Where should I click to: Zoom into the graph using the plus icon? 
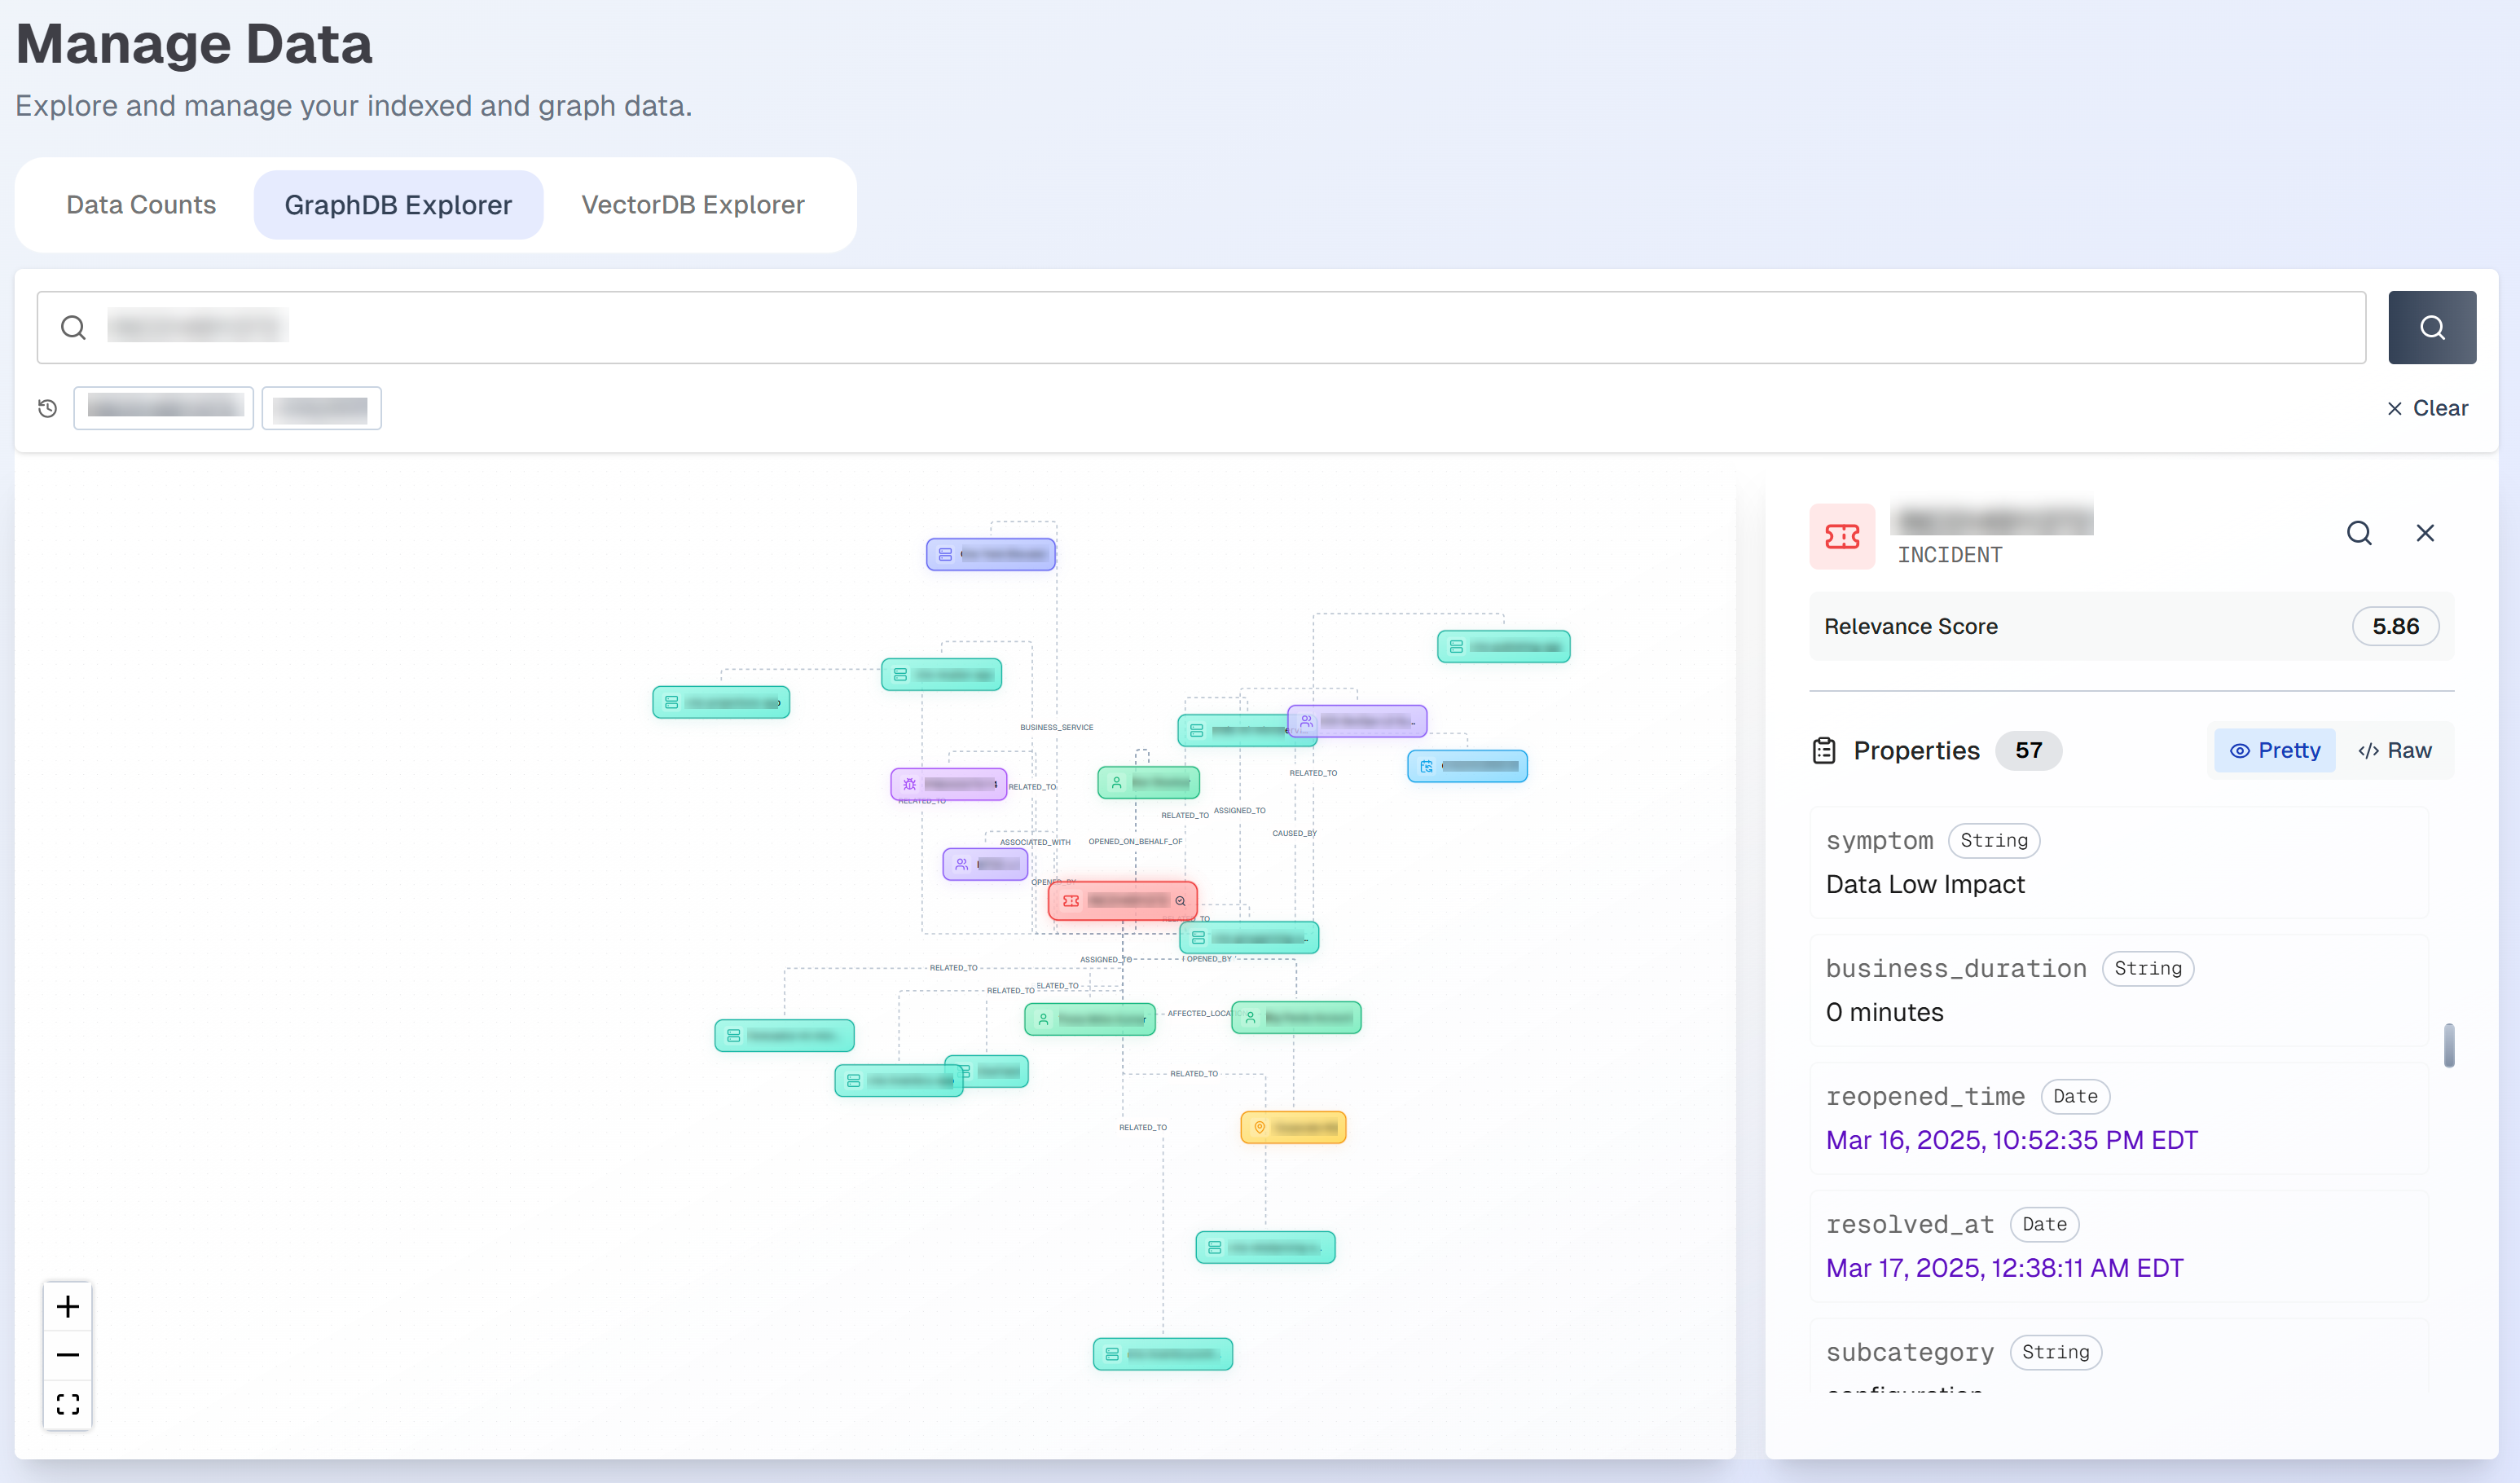[x=67, y=1305]
